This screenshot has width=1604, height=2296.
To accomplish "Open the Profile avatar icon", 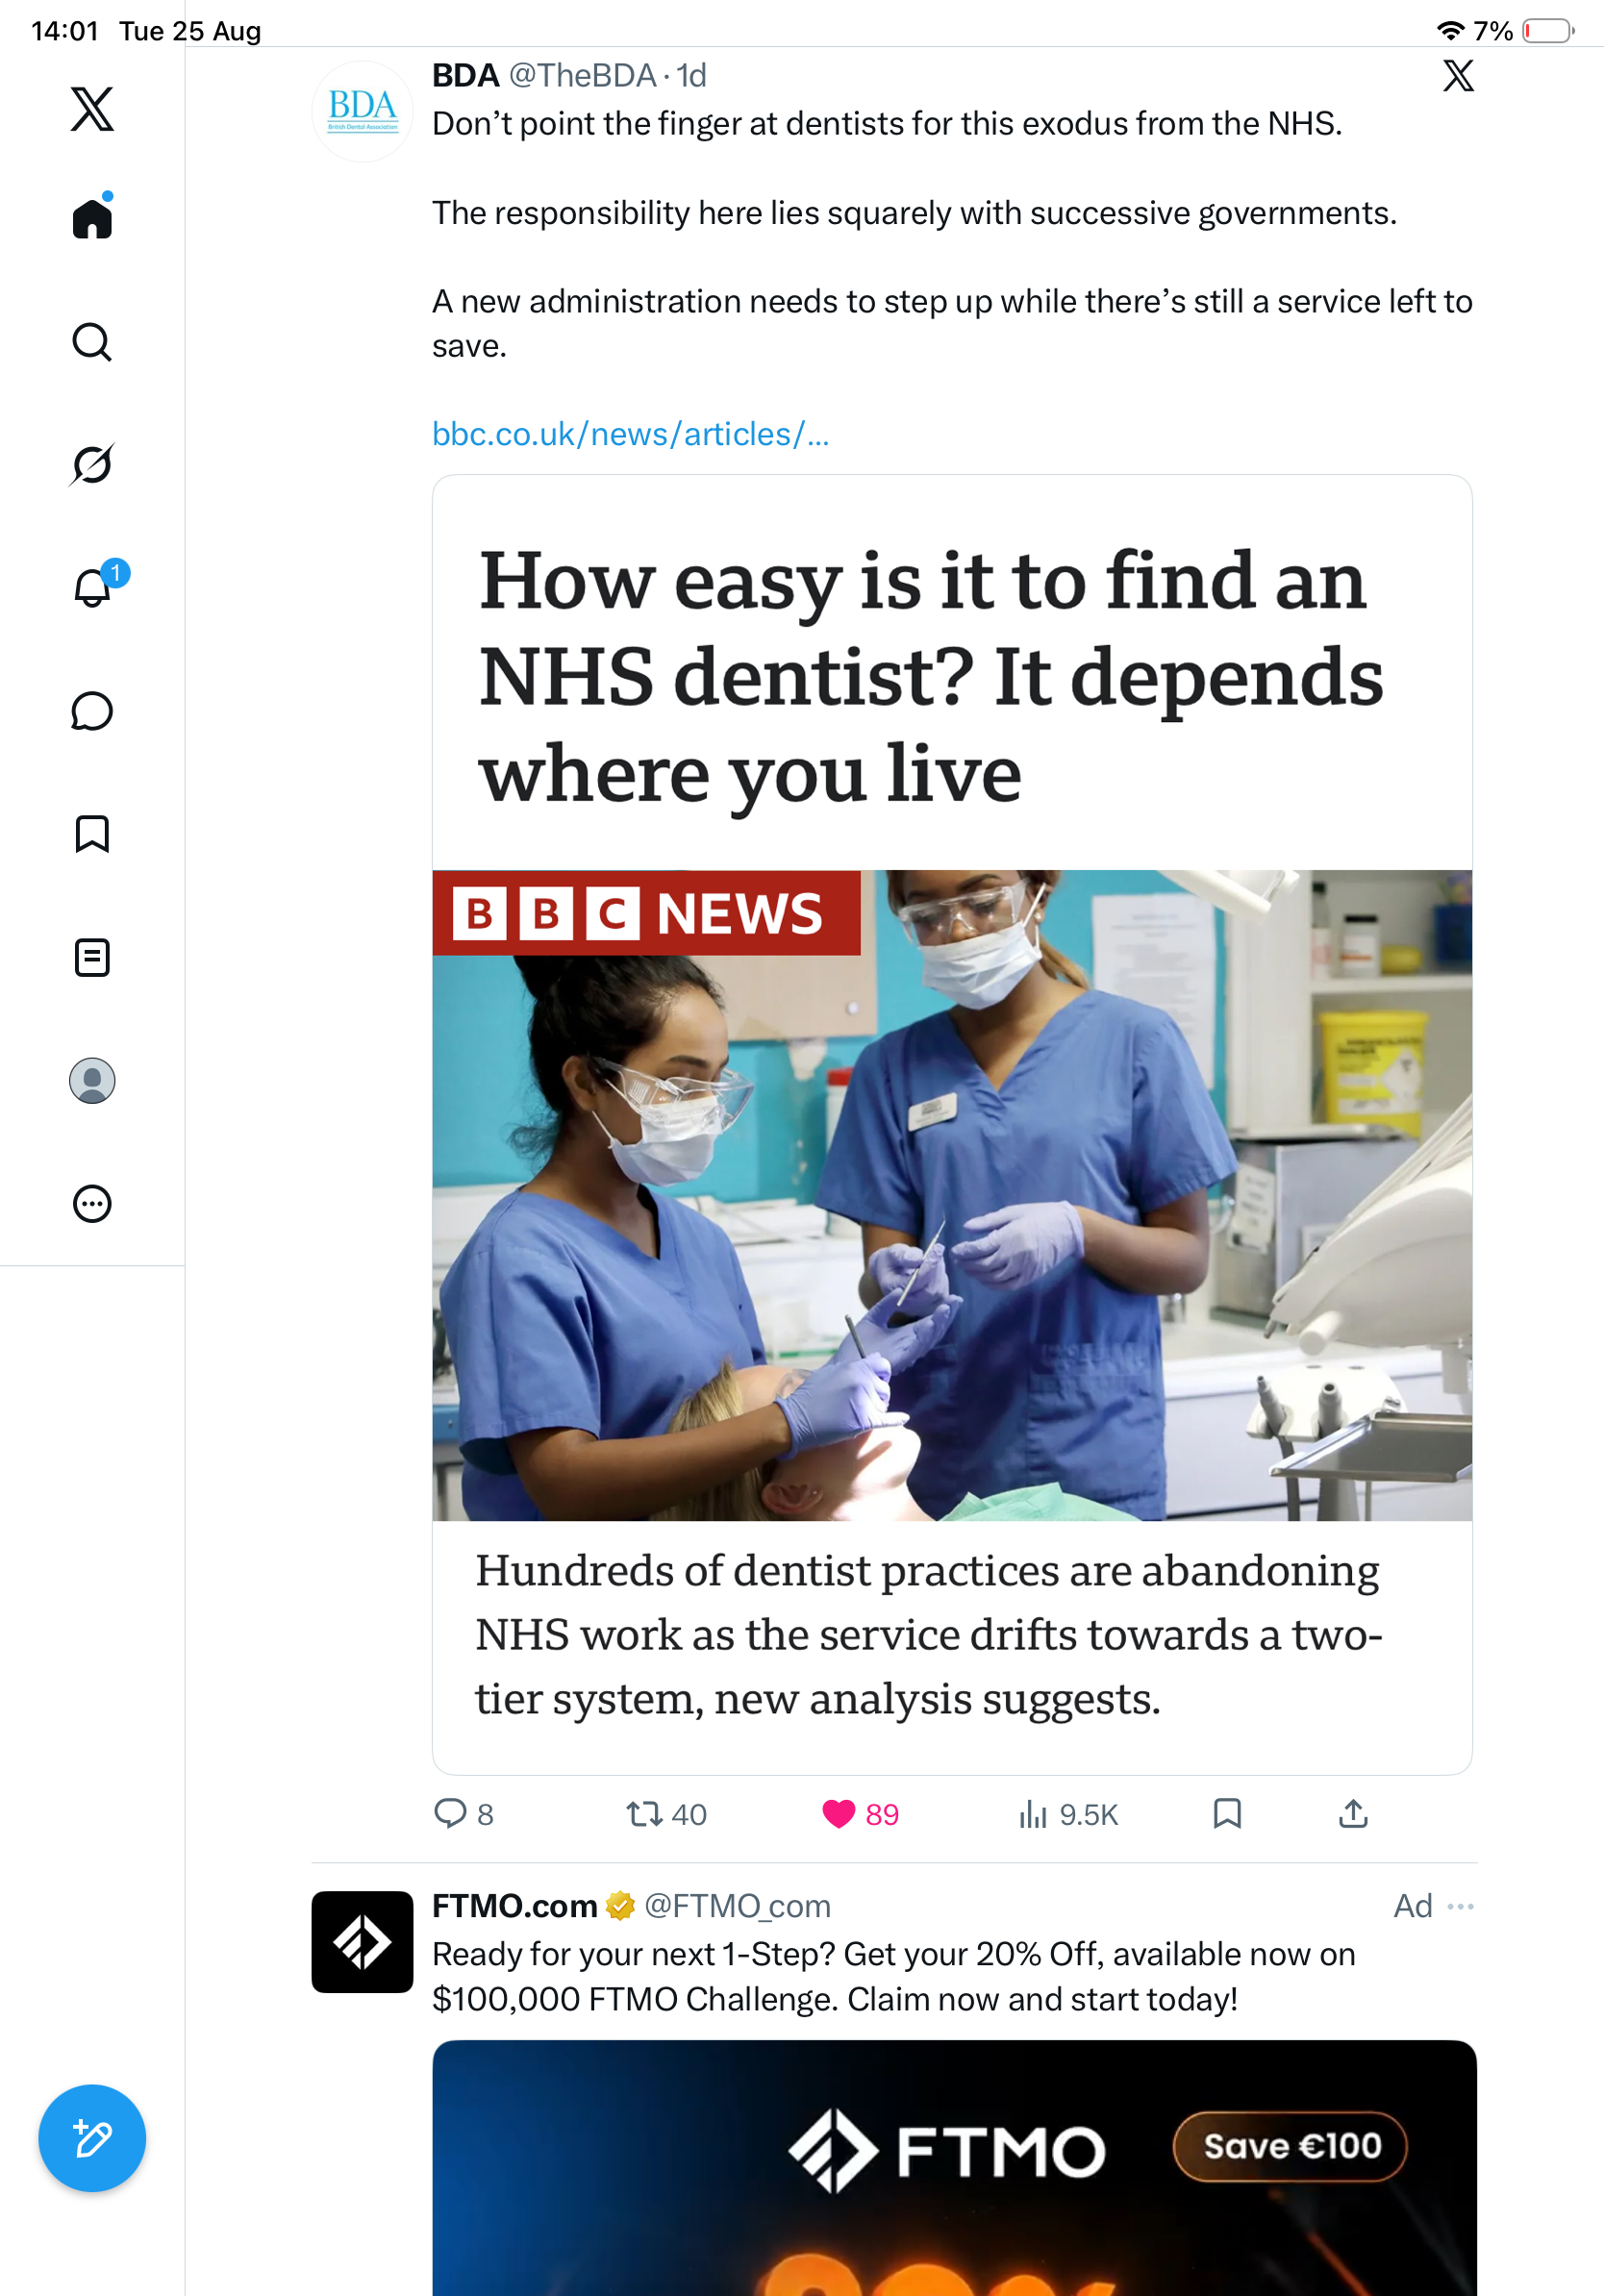I will (92, 1081).
